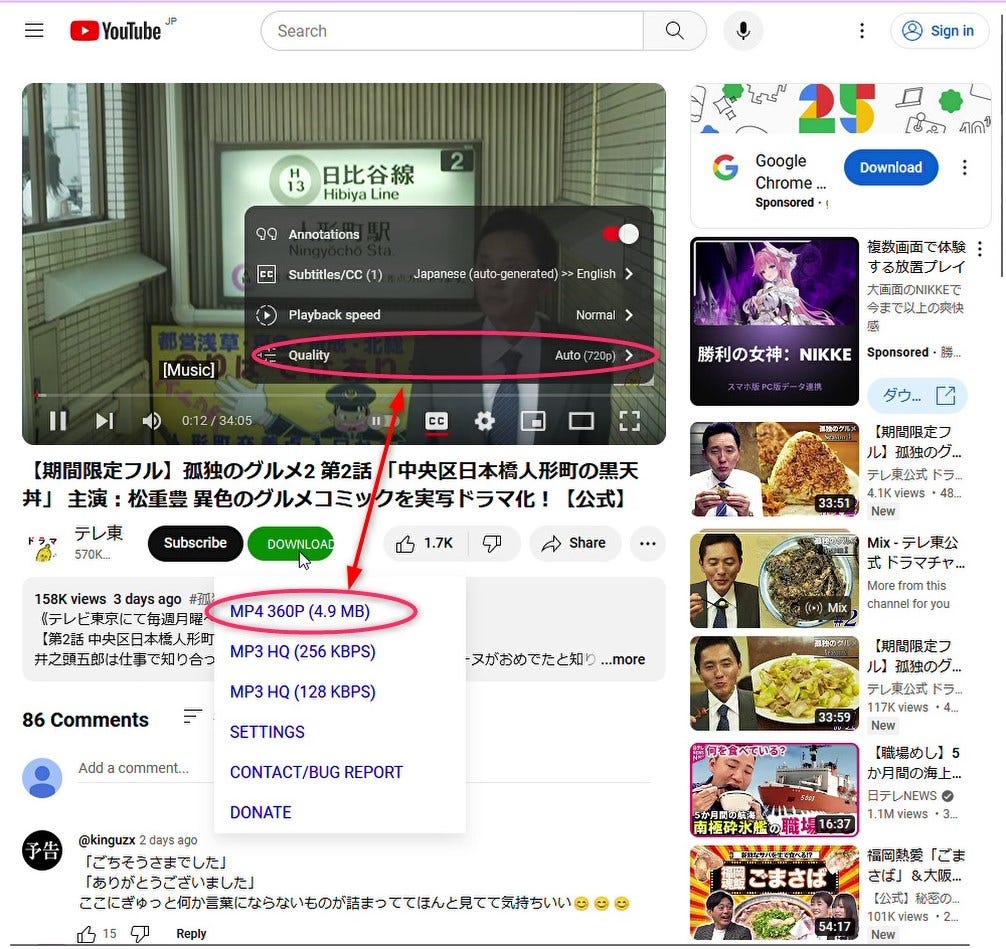Open the 33:59 video thumbnail
Viewport: 1006px width, 949px height.
(774, 683)
